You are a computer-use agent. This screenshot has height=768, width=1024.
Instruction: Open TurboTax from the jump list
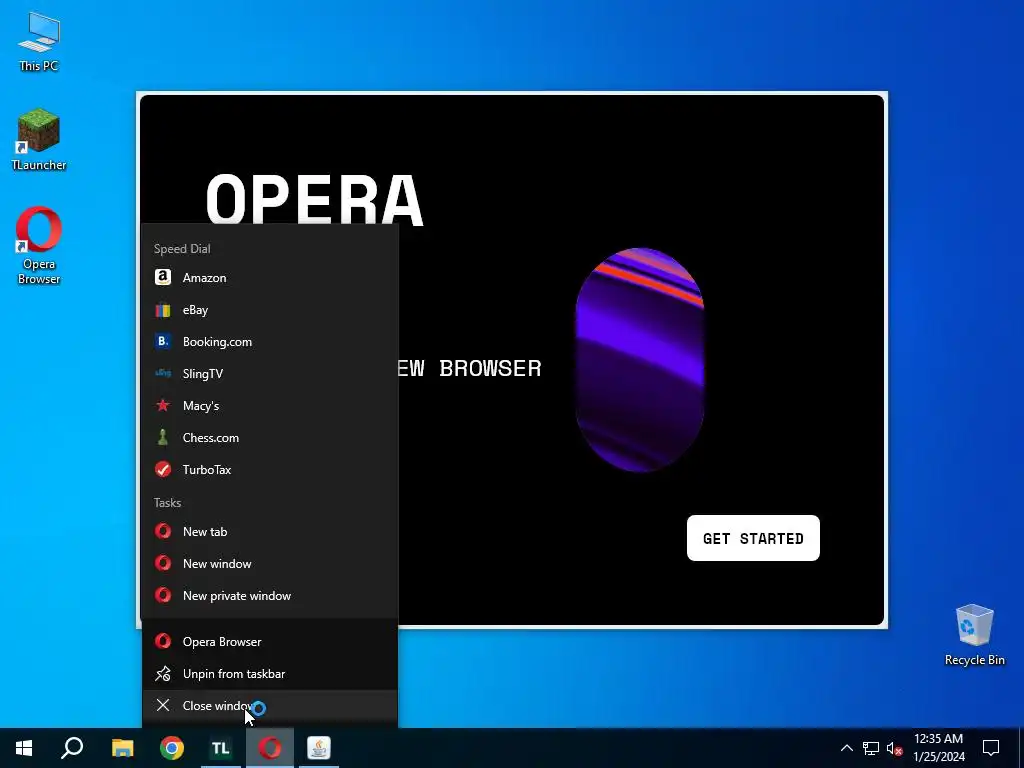(270, 470)
